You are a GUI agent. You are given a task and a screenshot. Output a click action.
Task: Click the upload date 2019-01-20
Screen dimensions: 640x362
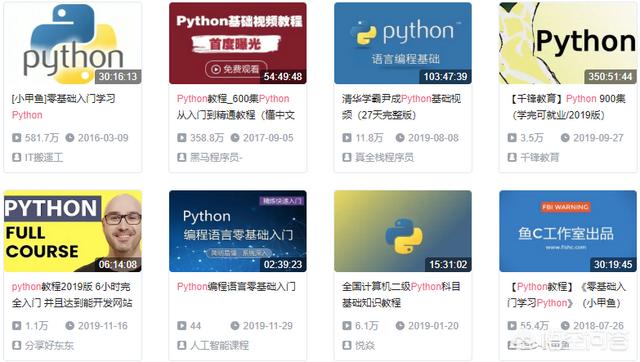pos(433,326)
